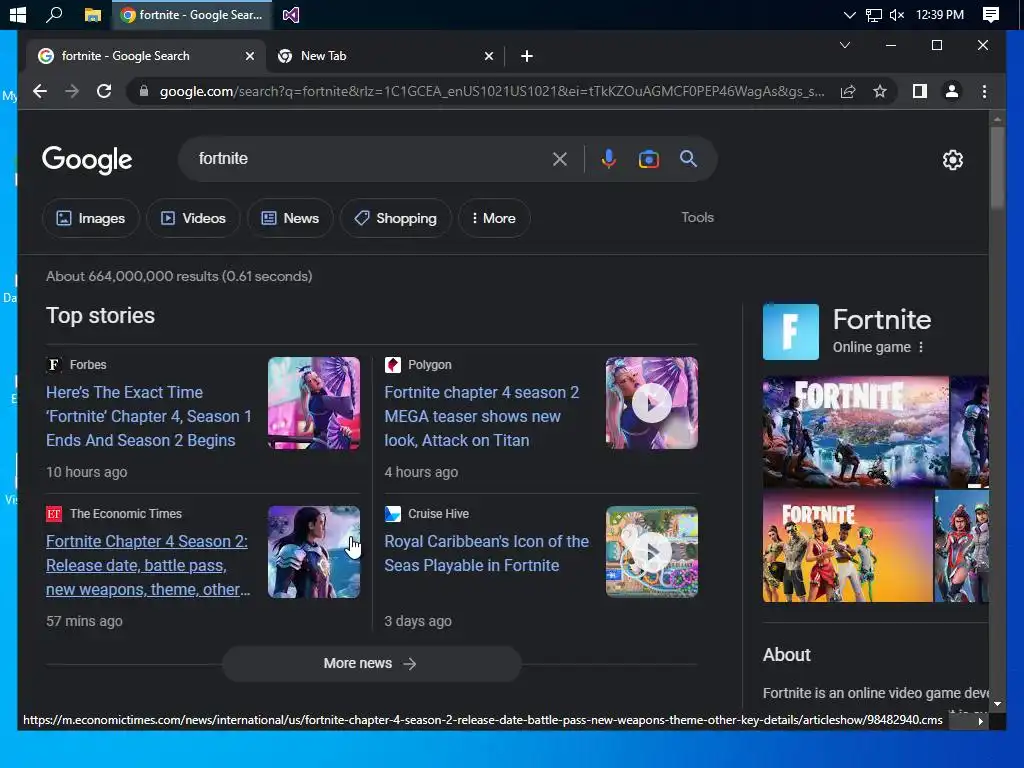Viewport: 1024px width, 768px height.
Task: Open Windows taskbar search icon
Action: click(x=54, y=14)
